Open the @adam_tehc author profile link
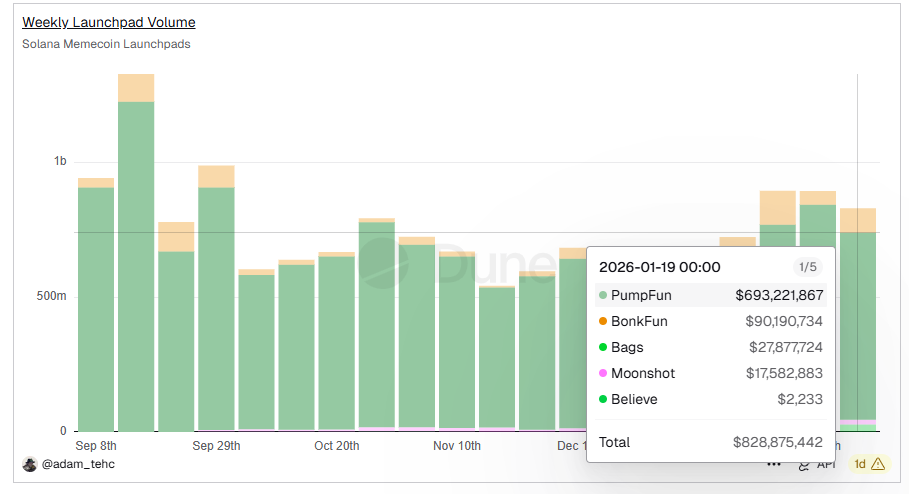 (78, 464)
